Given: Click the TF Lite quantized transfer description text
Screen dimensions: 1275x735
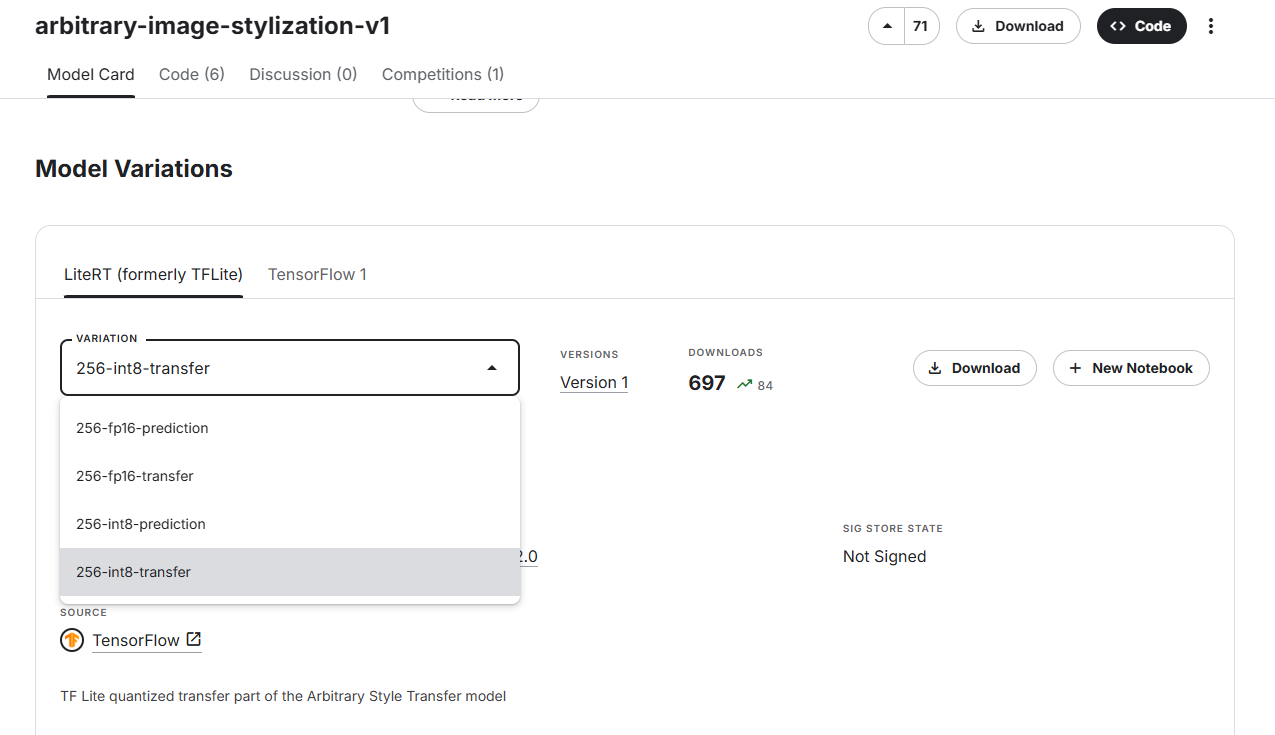Looking at the screenshot, I should tap(283, 696).
